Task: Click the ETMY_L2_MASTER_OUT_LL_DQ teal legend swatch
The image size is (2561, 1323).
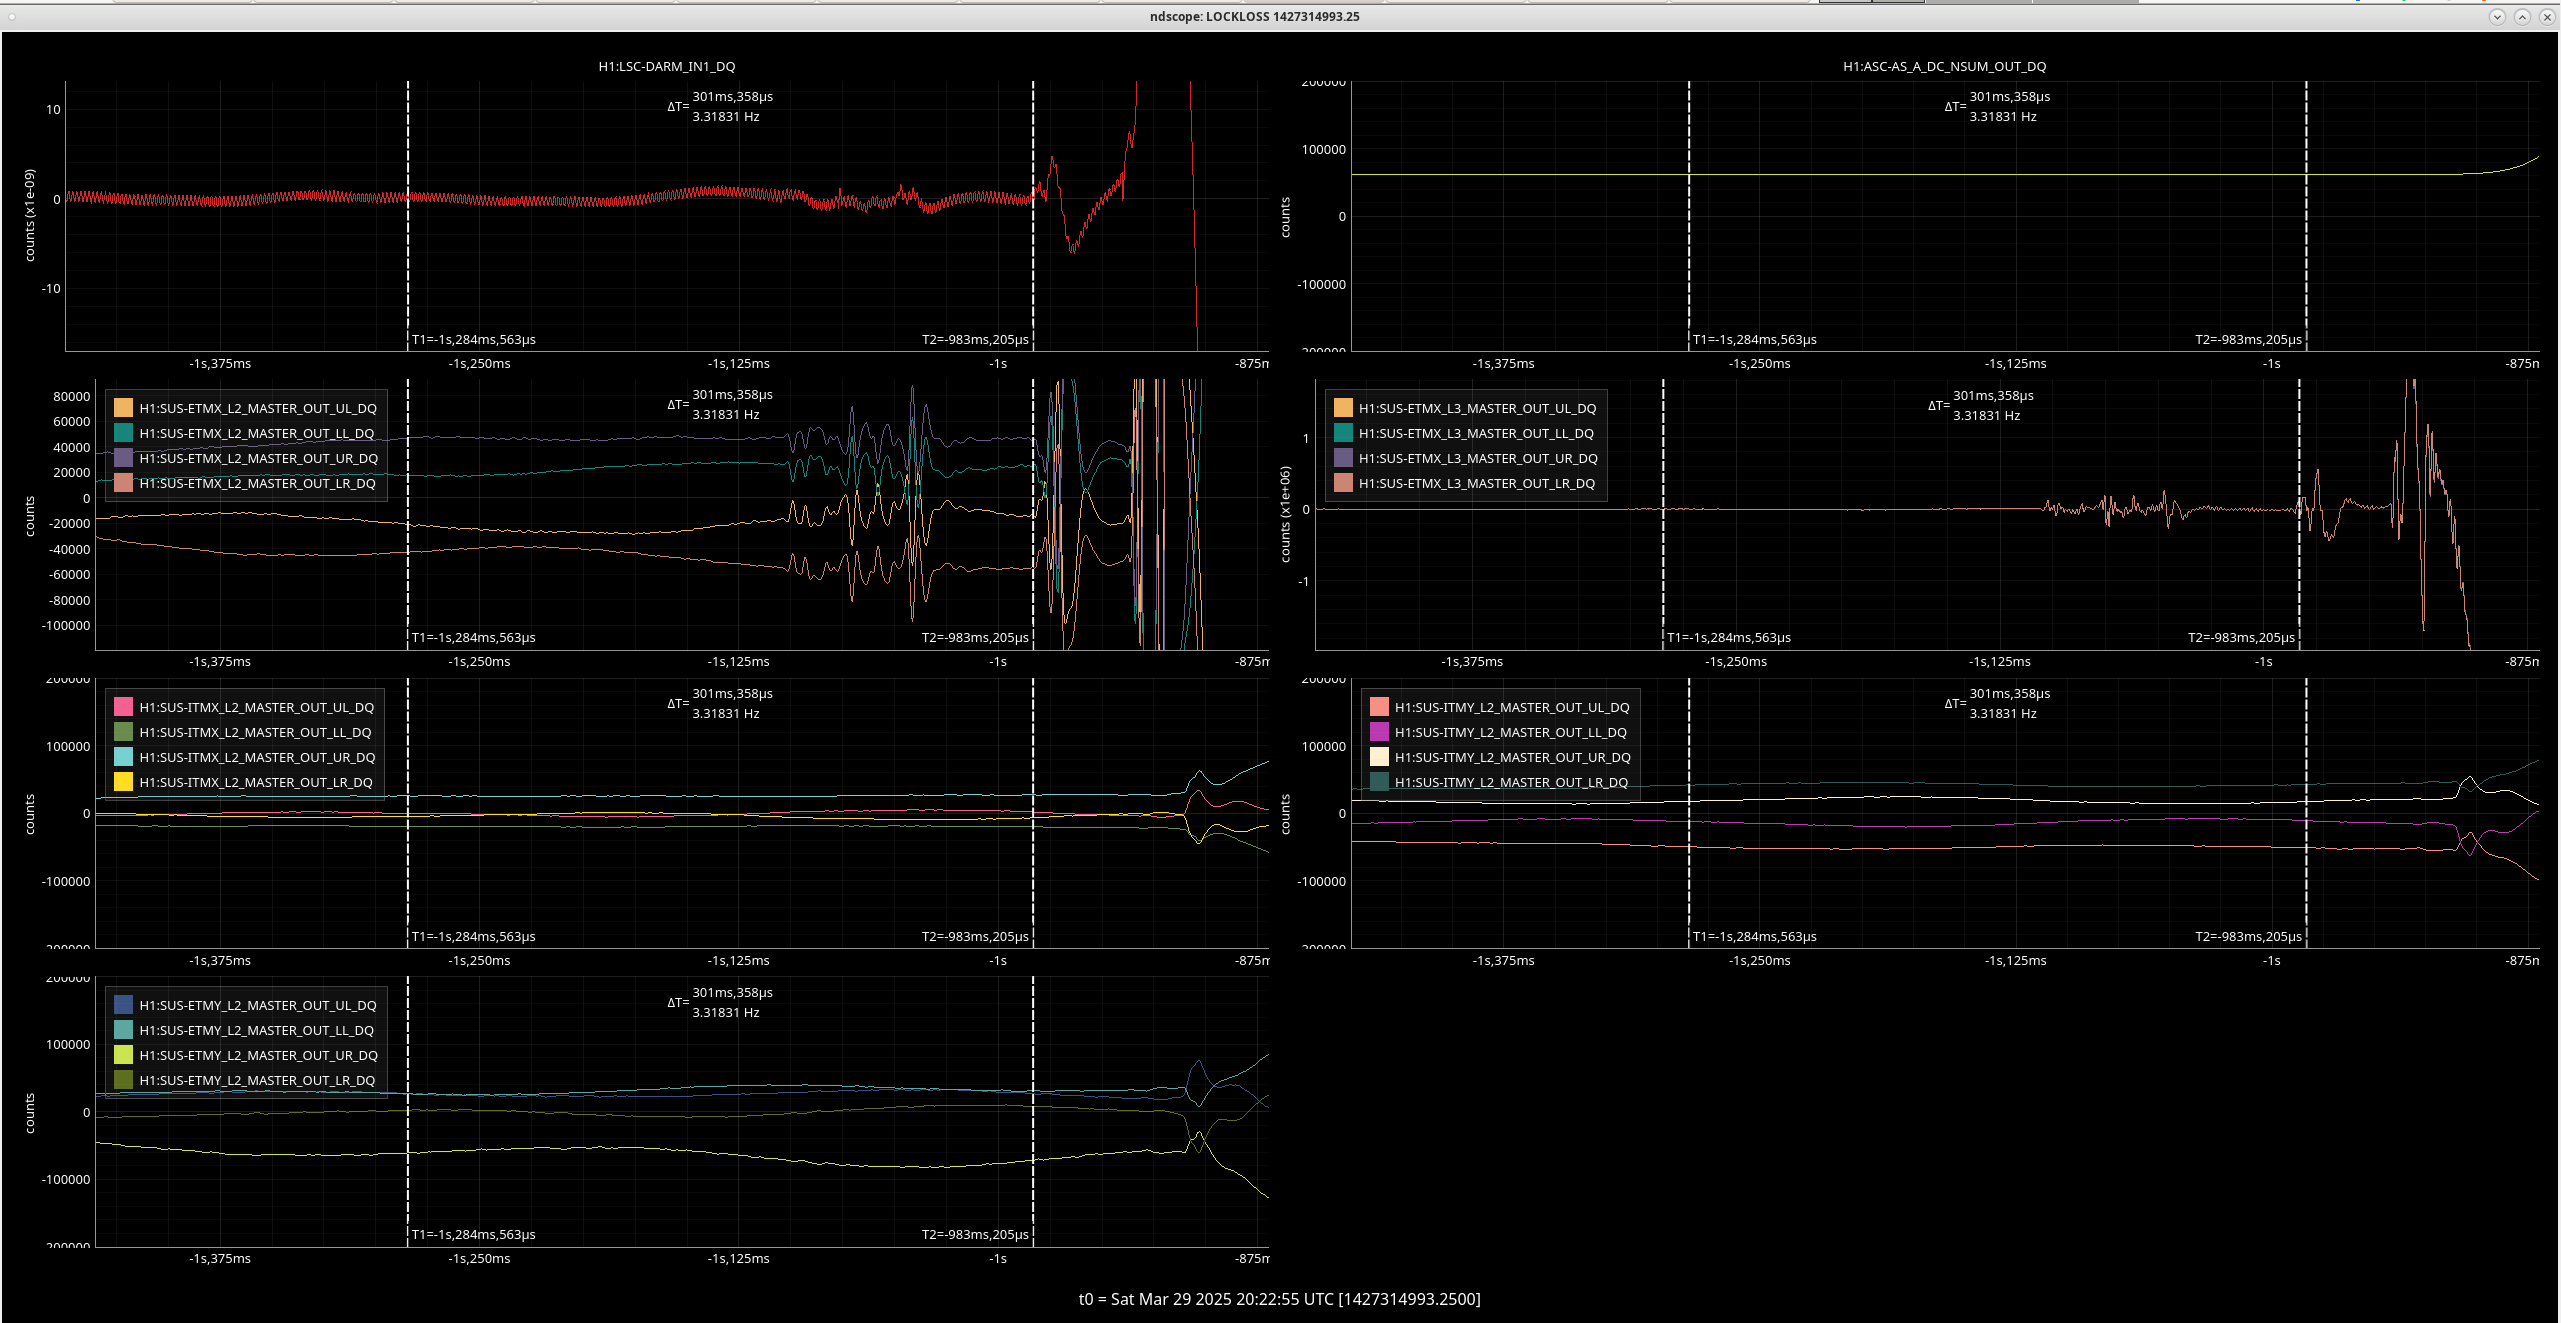Action: 123,1030
